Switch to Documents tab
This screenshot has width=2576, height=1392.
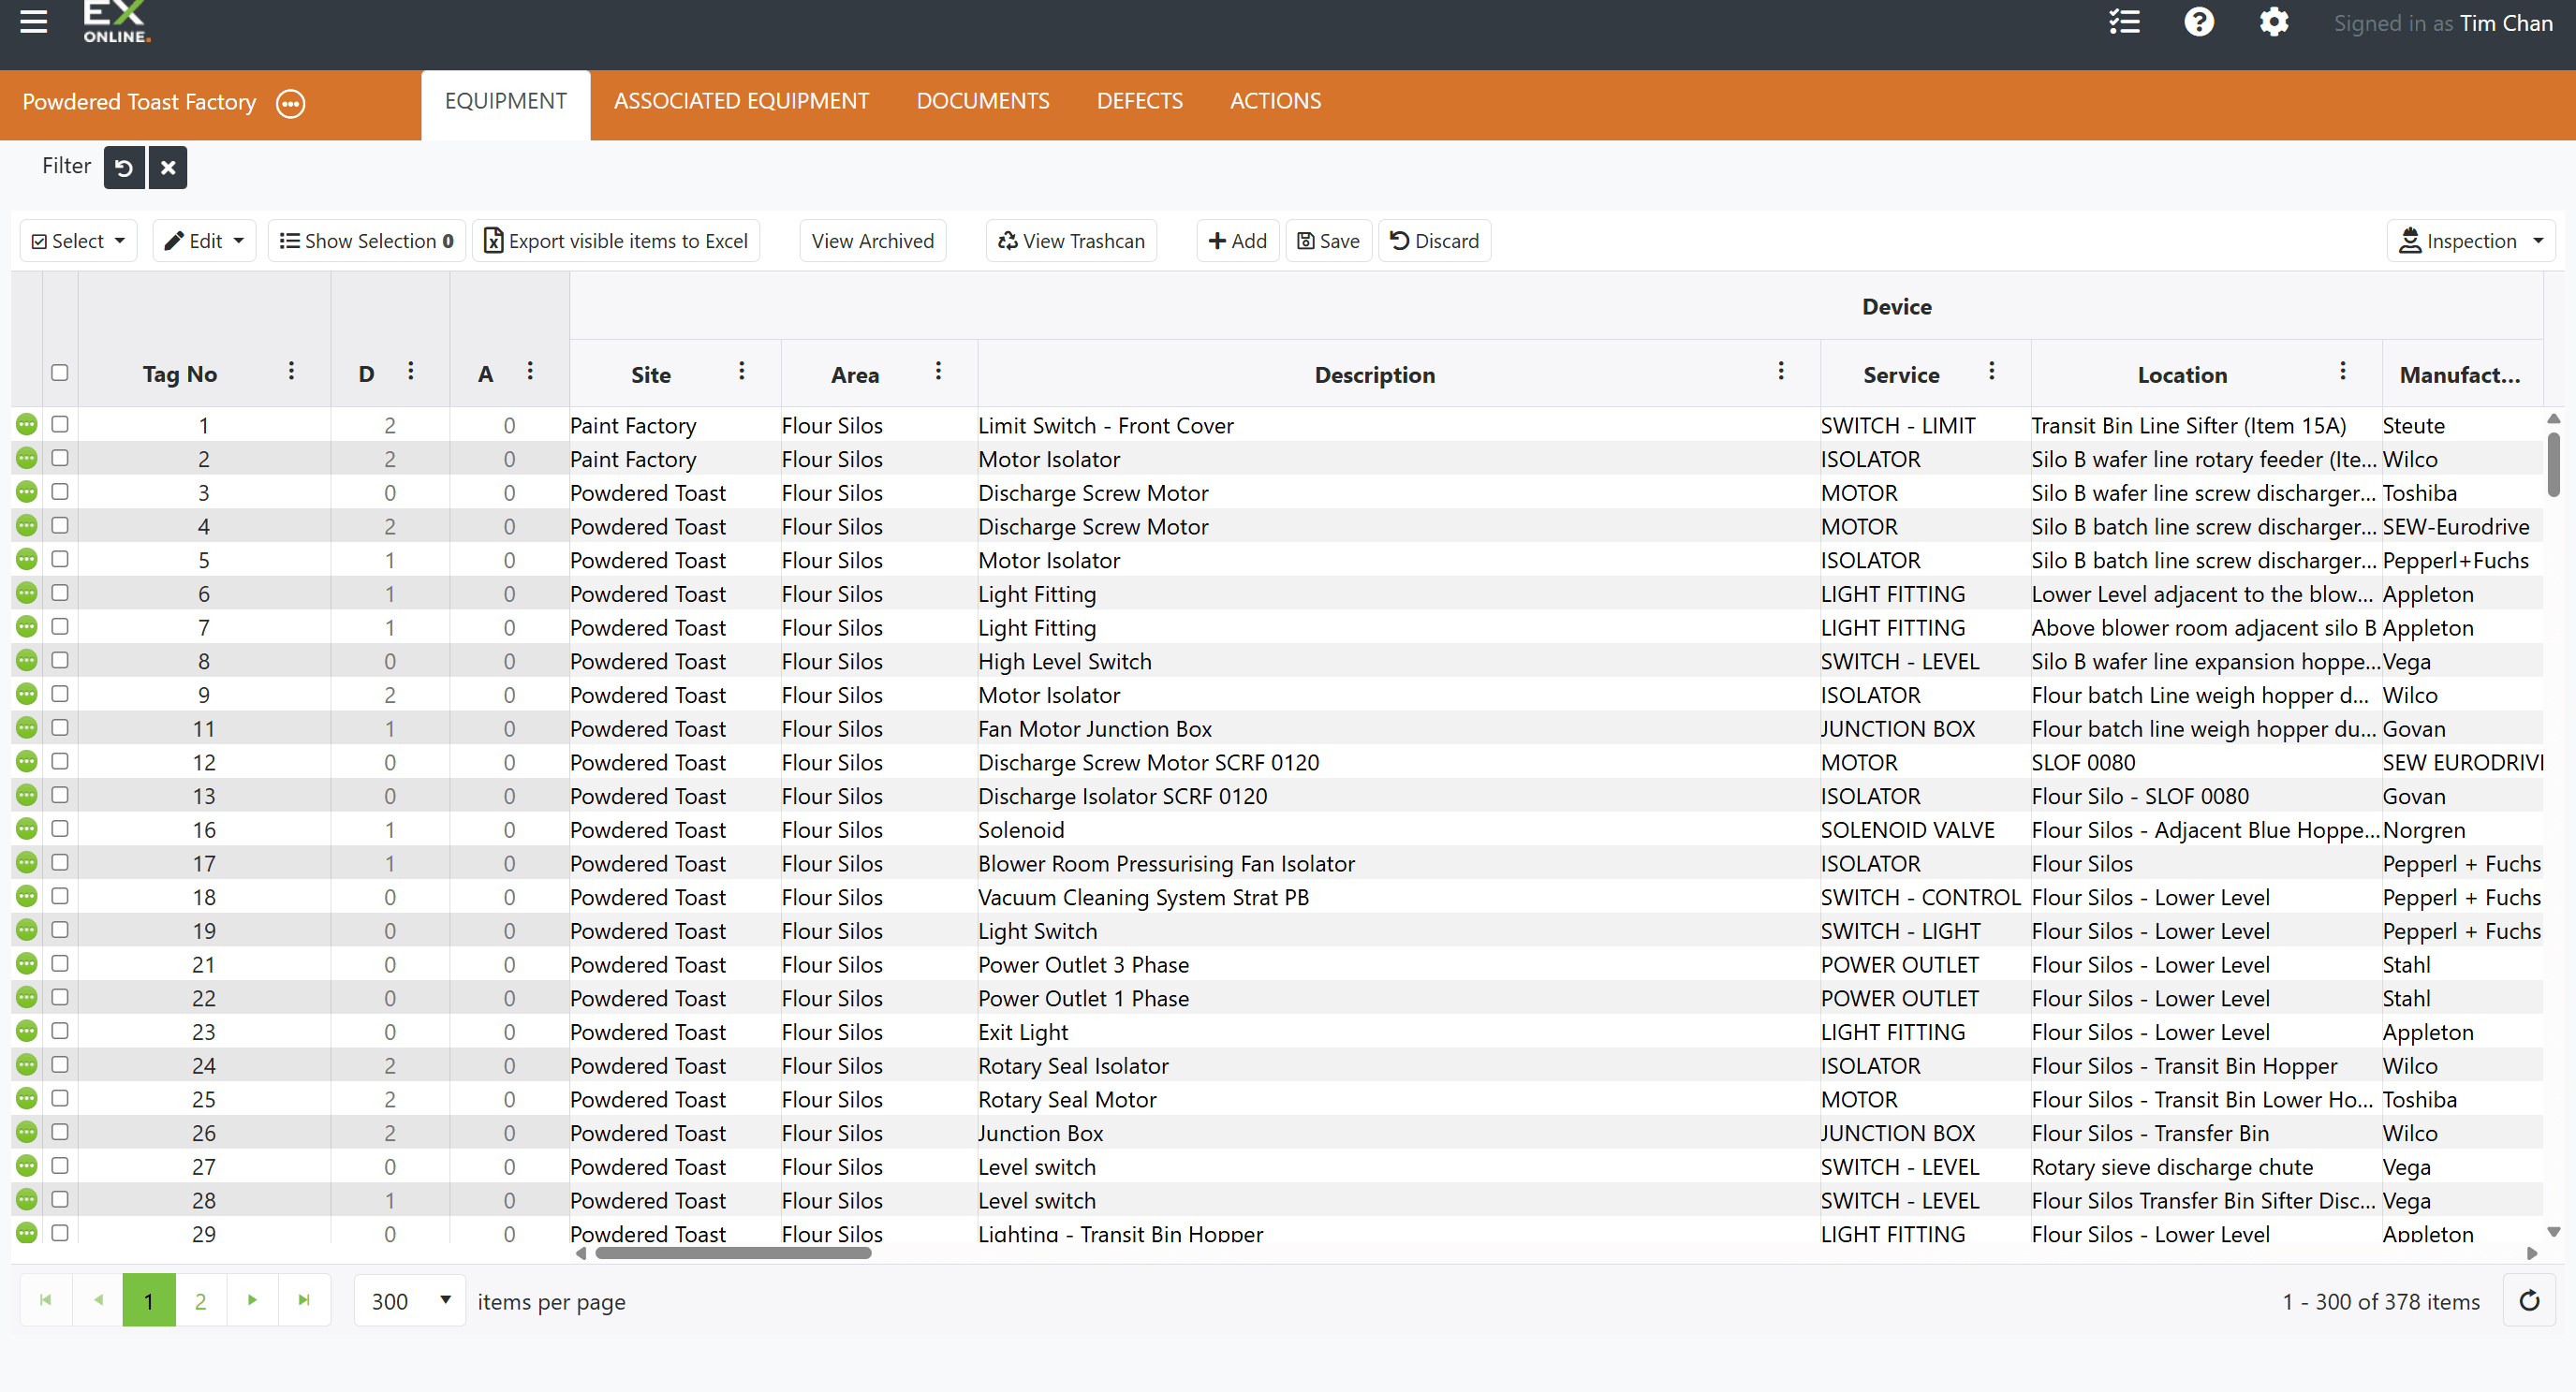[983, 102]
